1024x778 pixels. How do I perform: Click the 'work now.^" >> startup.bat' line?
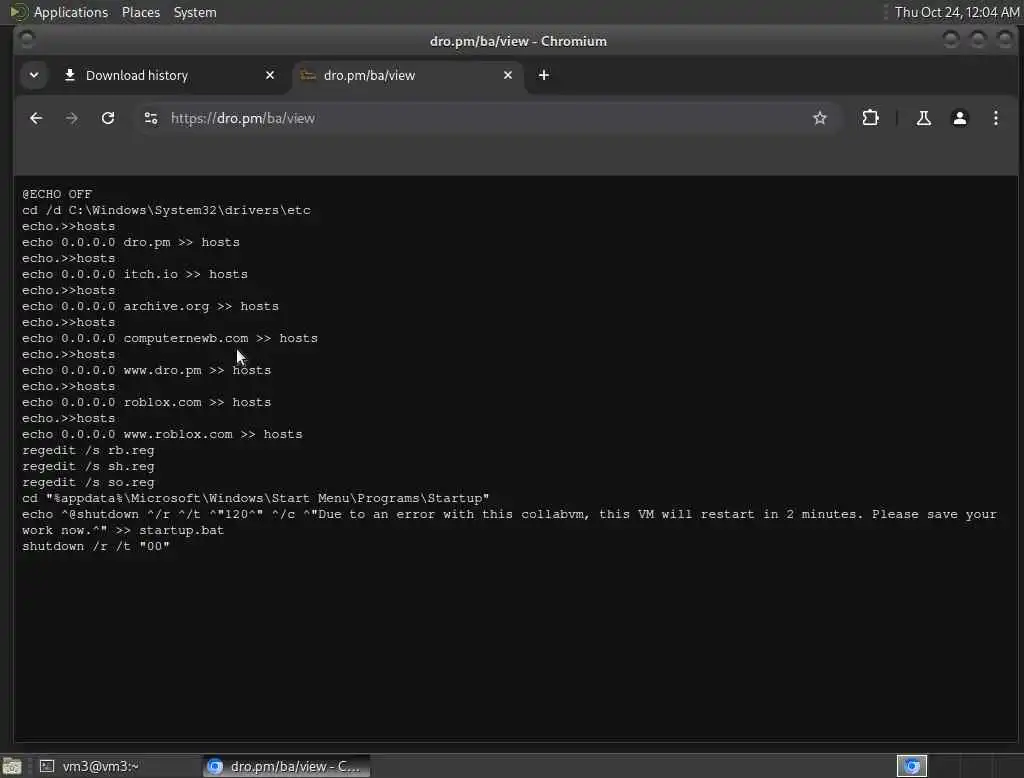(123, 530)
